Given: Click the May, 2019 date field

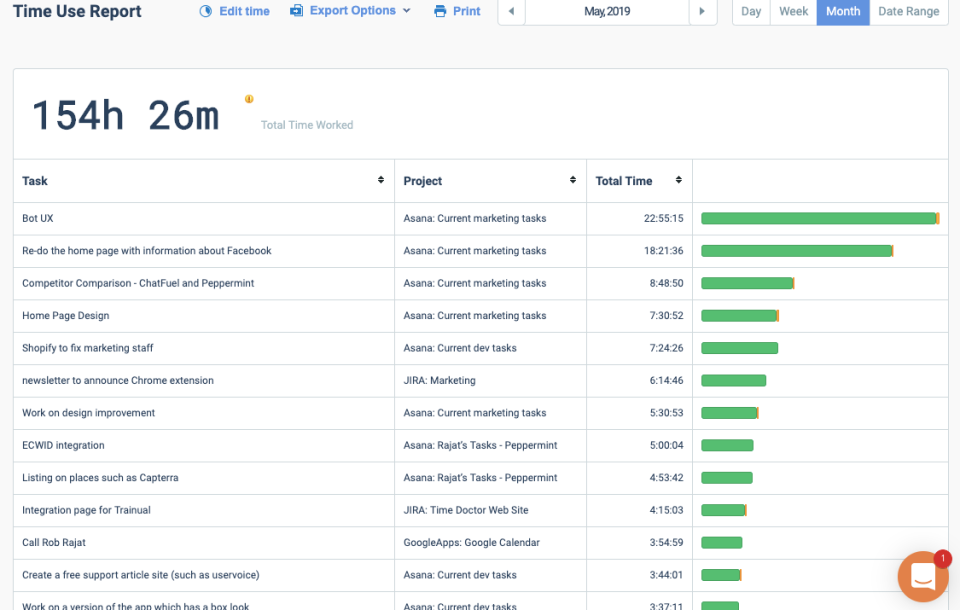Looking at the screenshot, I should [607, 11].
